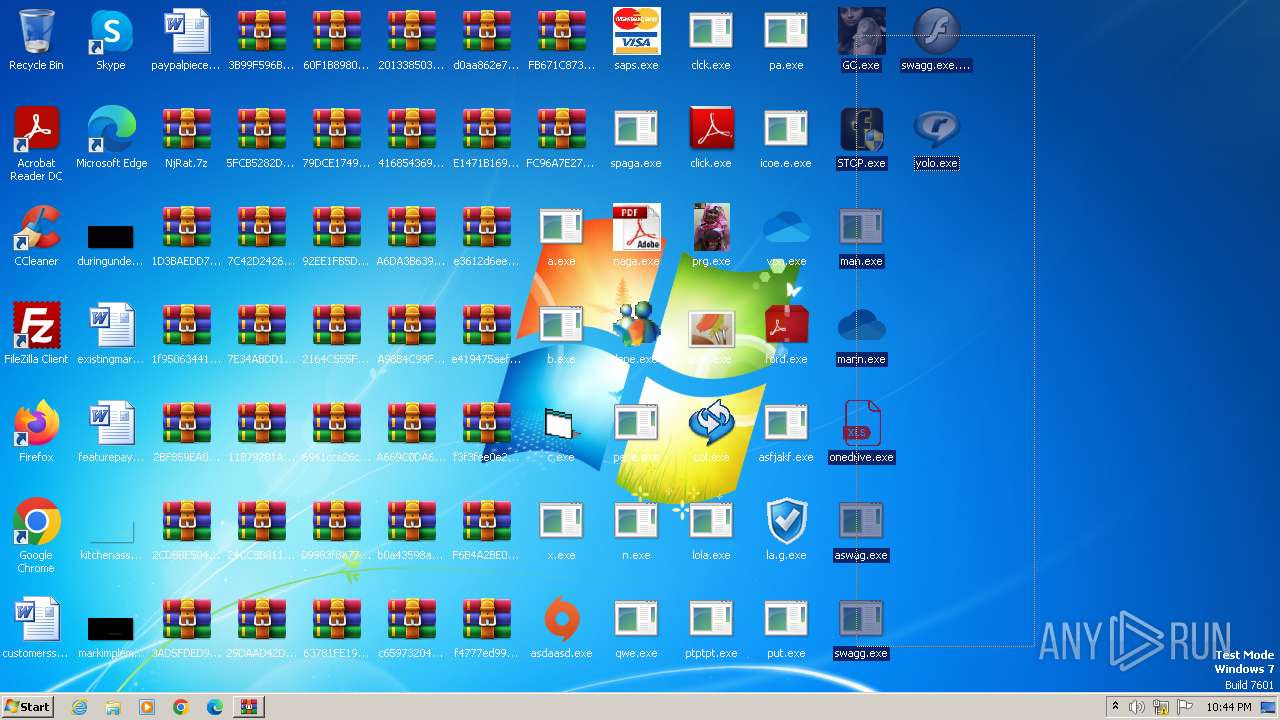Select the la.g.exe shield icon
The width and height of the screenshot is (1280, 720).
click(786, 530)
